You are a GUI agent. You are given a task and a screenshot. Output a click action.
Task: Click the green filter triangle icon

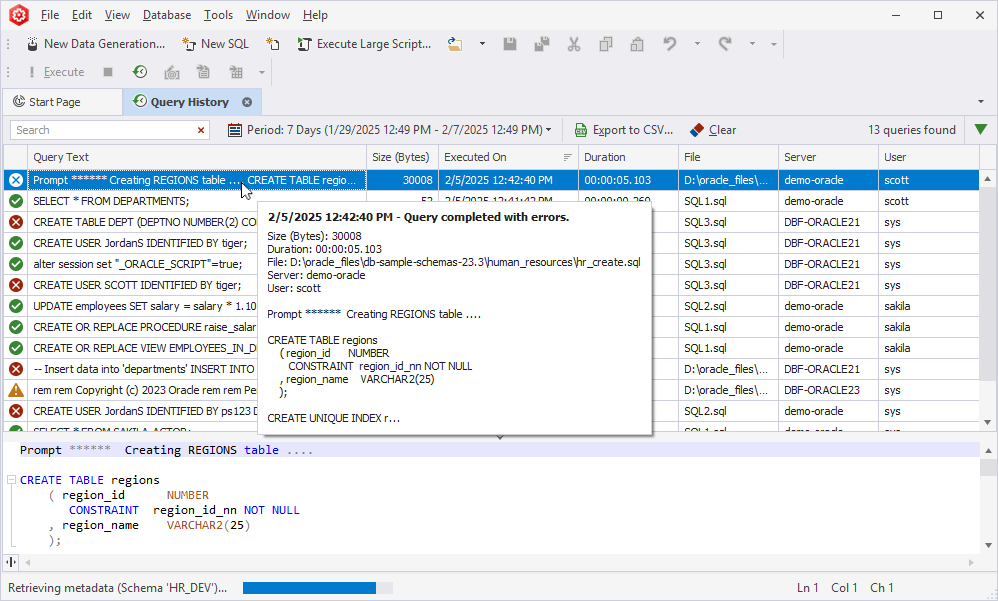pos(981,130)
